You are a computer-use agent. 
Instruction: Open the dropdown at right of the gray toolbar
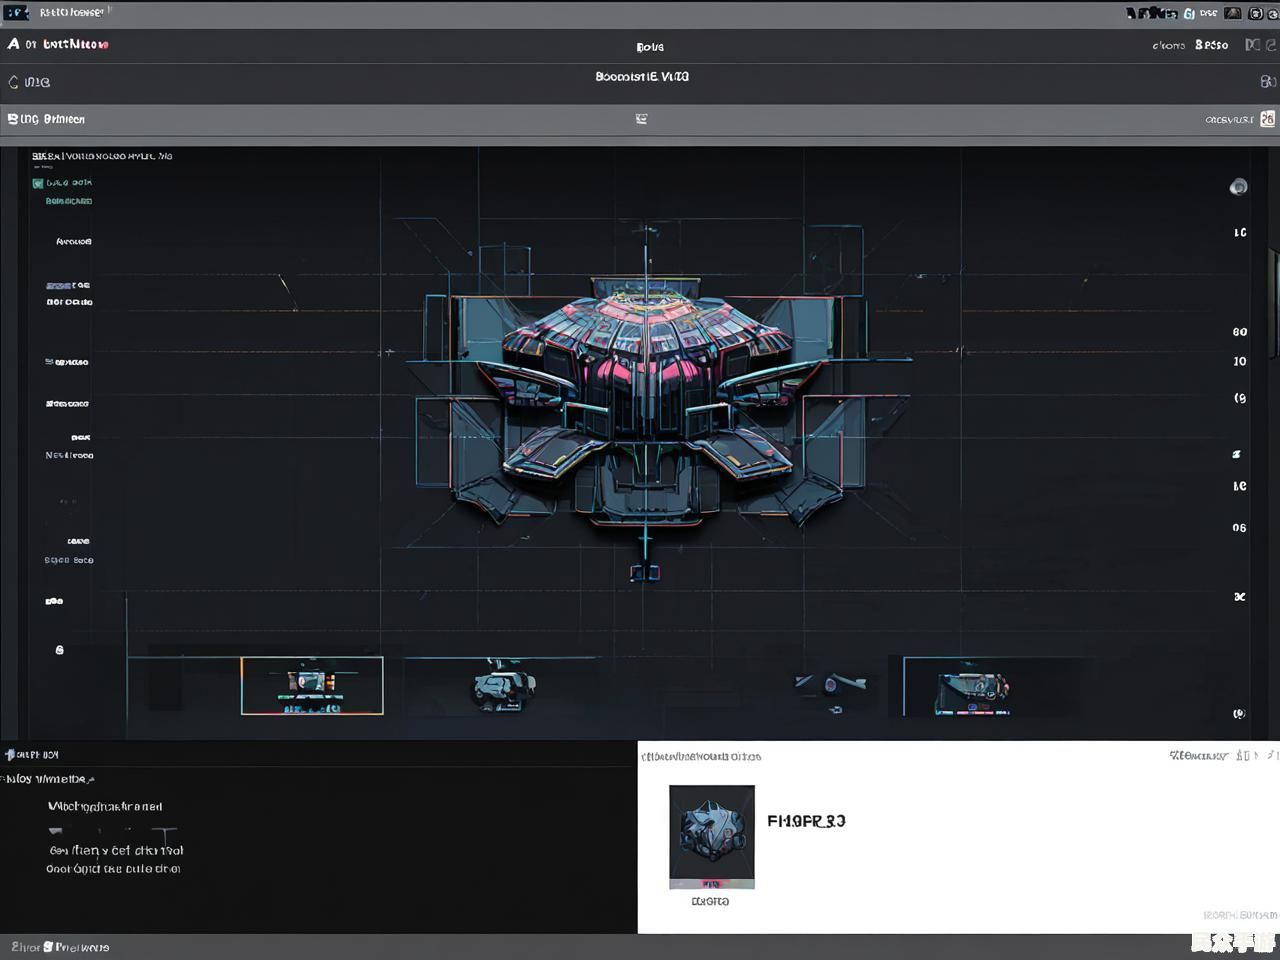[1229, 119]
